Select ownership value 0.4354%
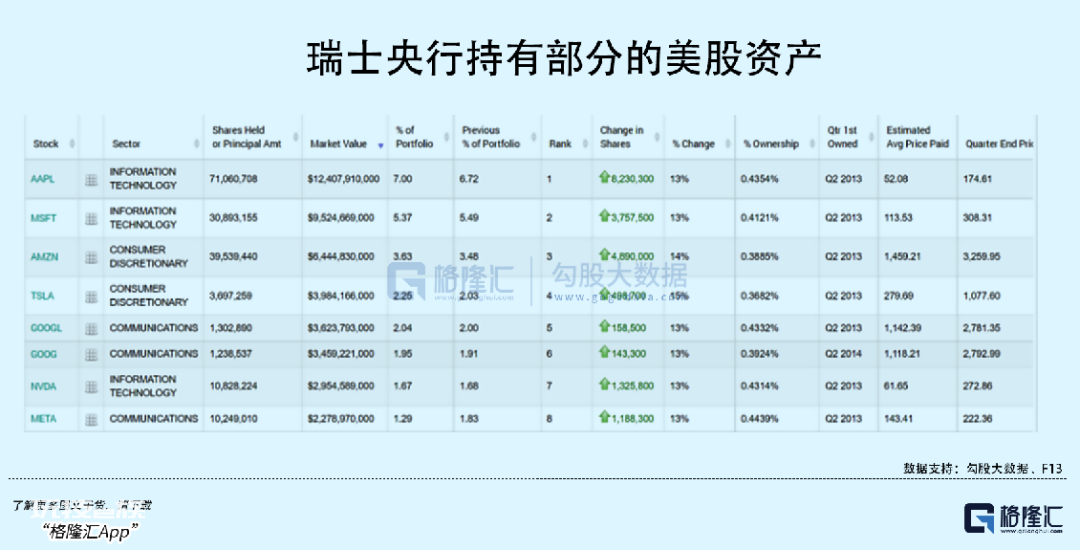The image size is (1080, 550). pos(760,179)
